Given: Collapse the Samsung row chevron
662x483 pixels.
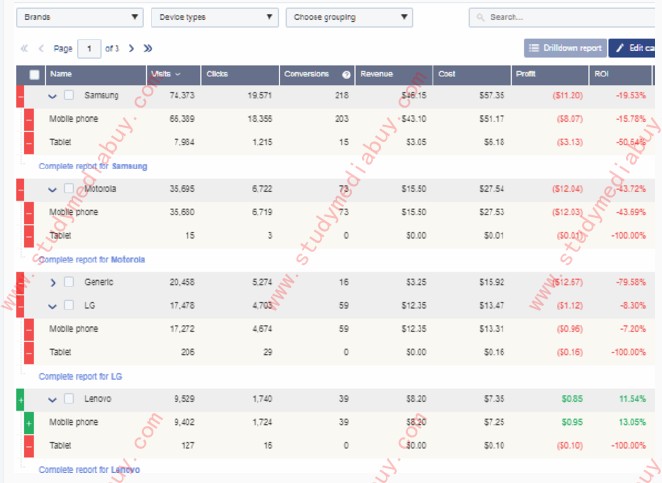Looking at the screenshot, I should 52,96.
